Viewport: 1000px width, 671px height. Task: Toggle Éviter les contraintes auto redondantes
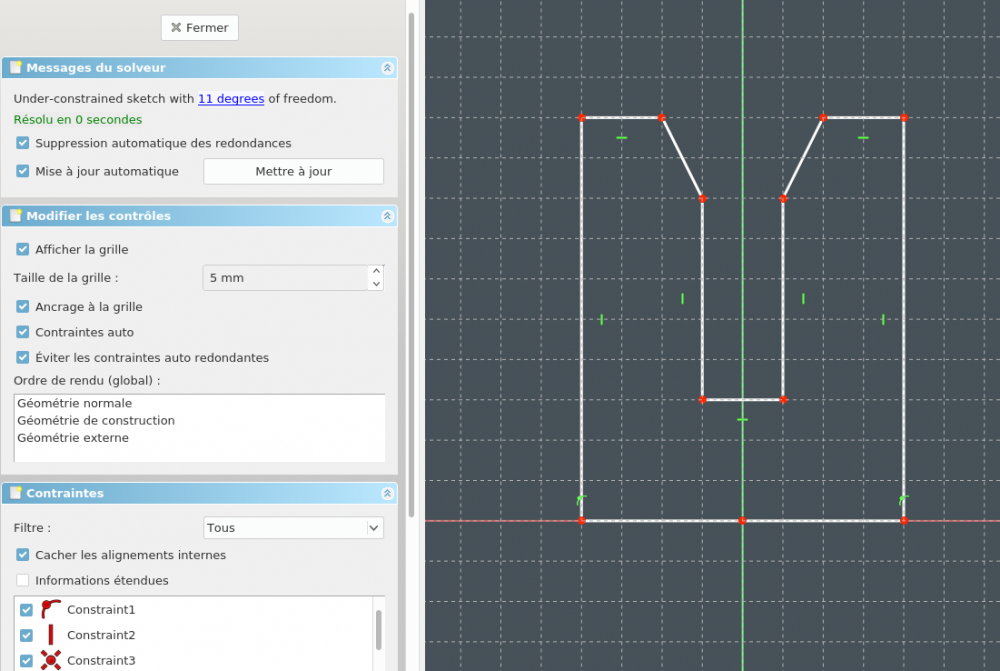[x=23, y=358]
